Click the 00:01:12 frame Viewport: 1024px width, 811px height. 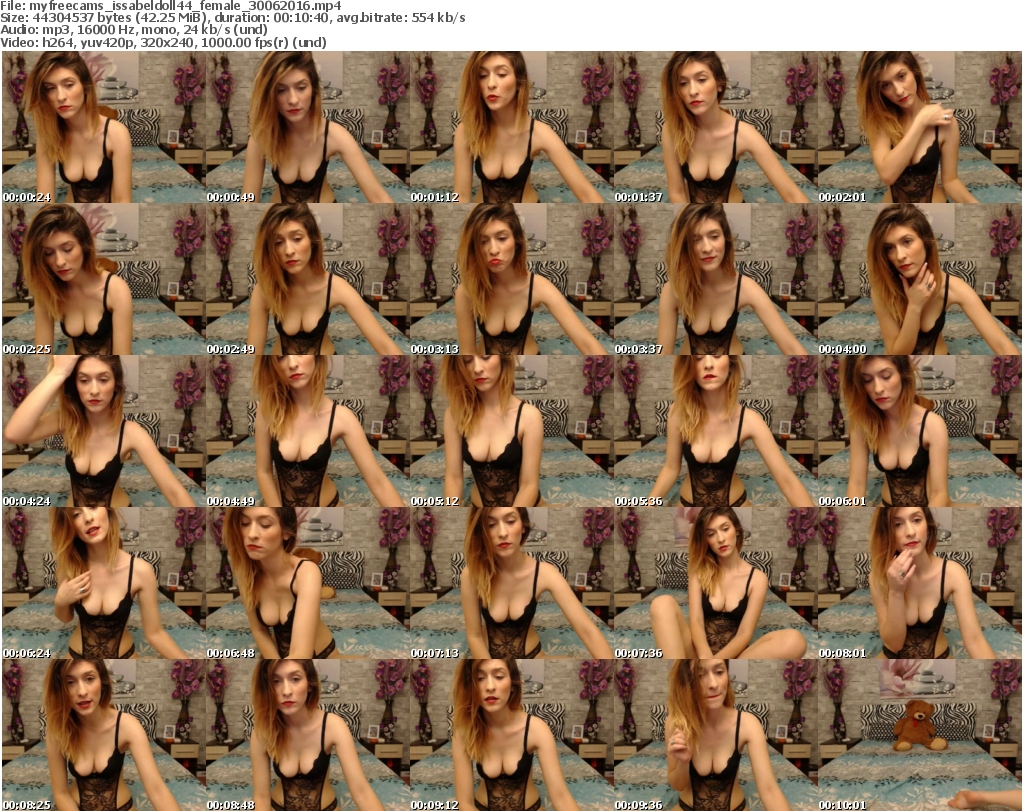point(511,127)
